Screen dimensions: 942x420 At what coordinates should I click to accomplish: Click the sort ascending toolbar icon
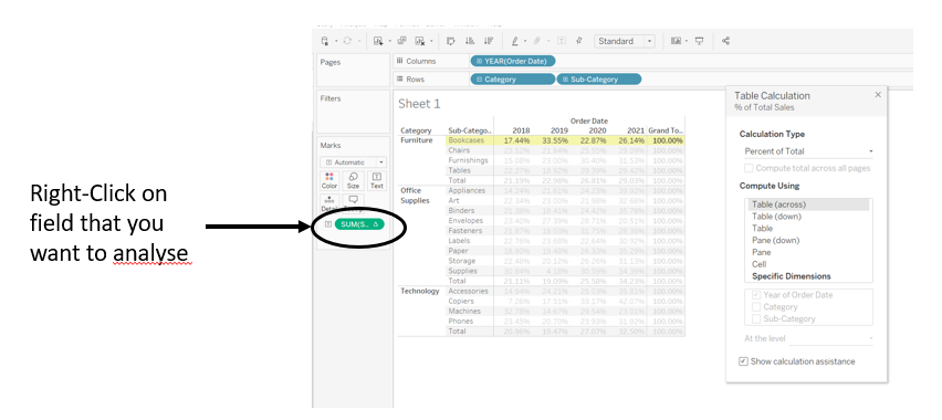469,41
